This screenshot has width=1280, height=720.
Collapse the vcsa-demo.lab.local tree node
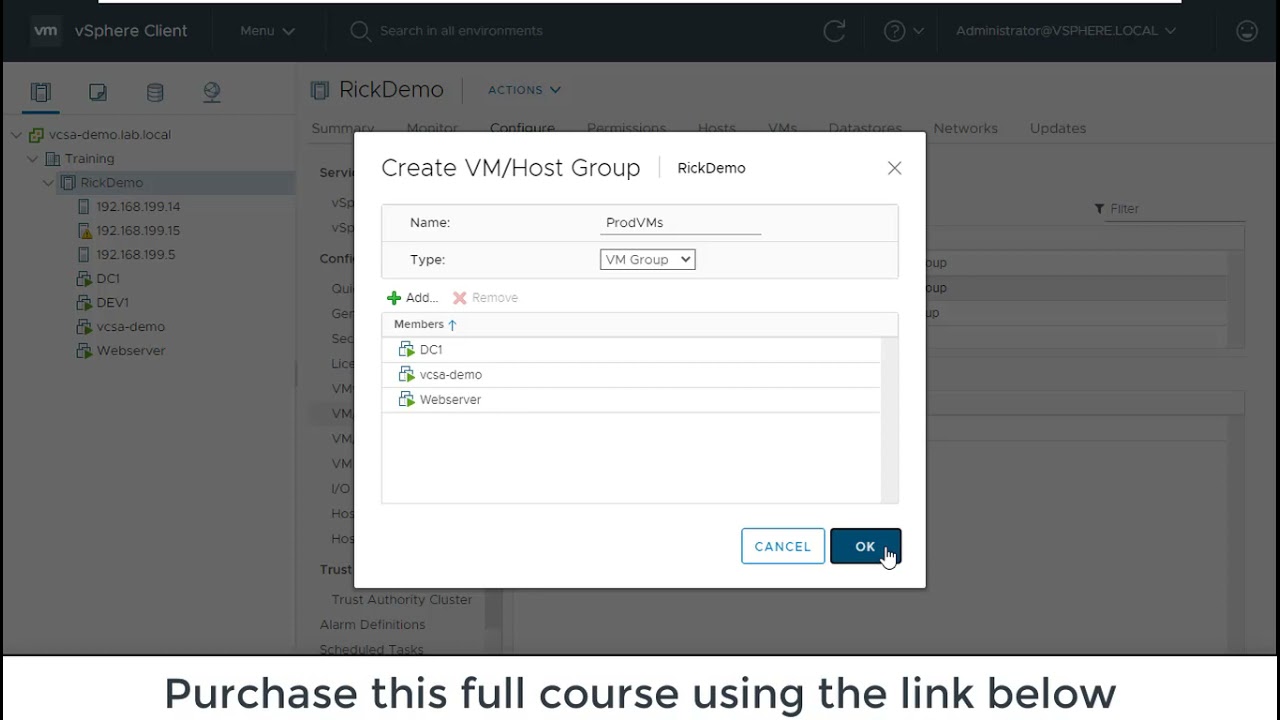point(17,134)
